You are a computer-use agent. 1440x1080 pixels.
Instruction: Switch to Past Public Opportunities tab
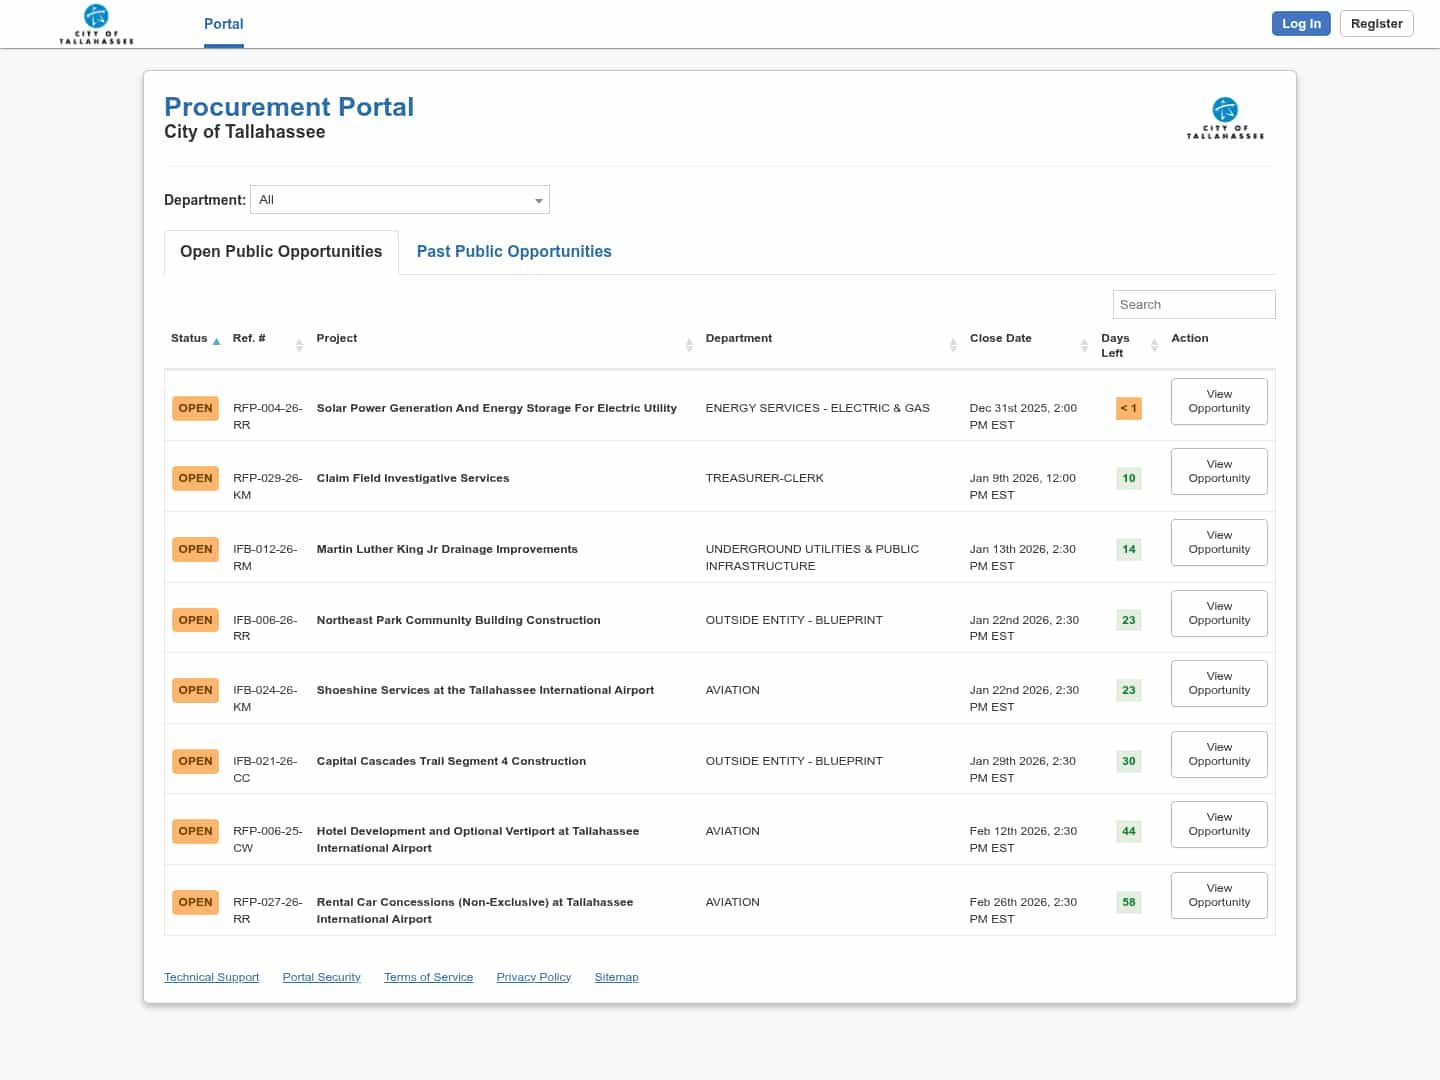[514, 252]
